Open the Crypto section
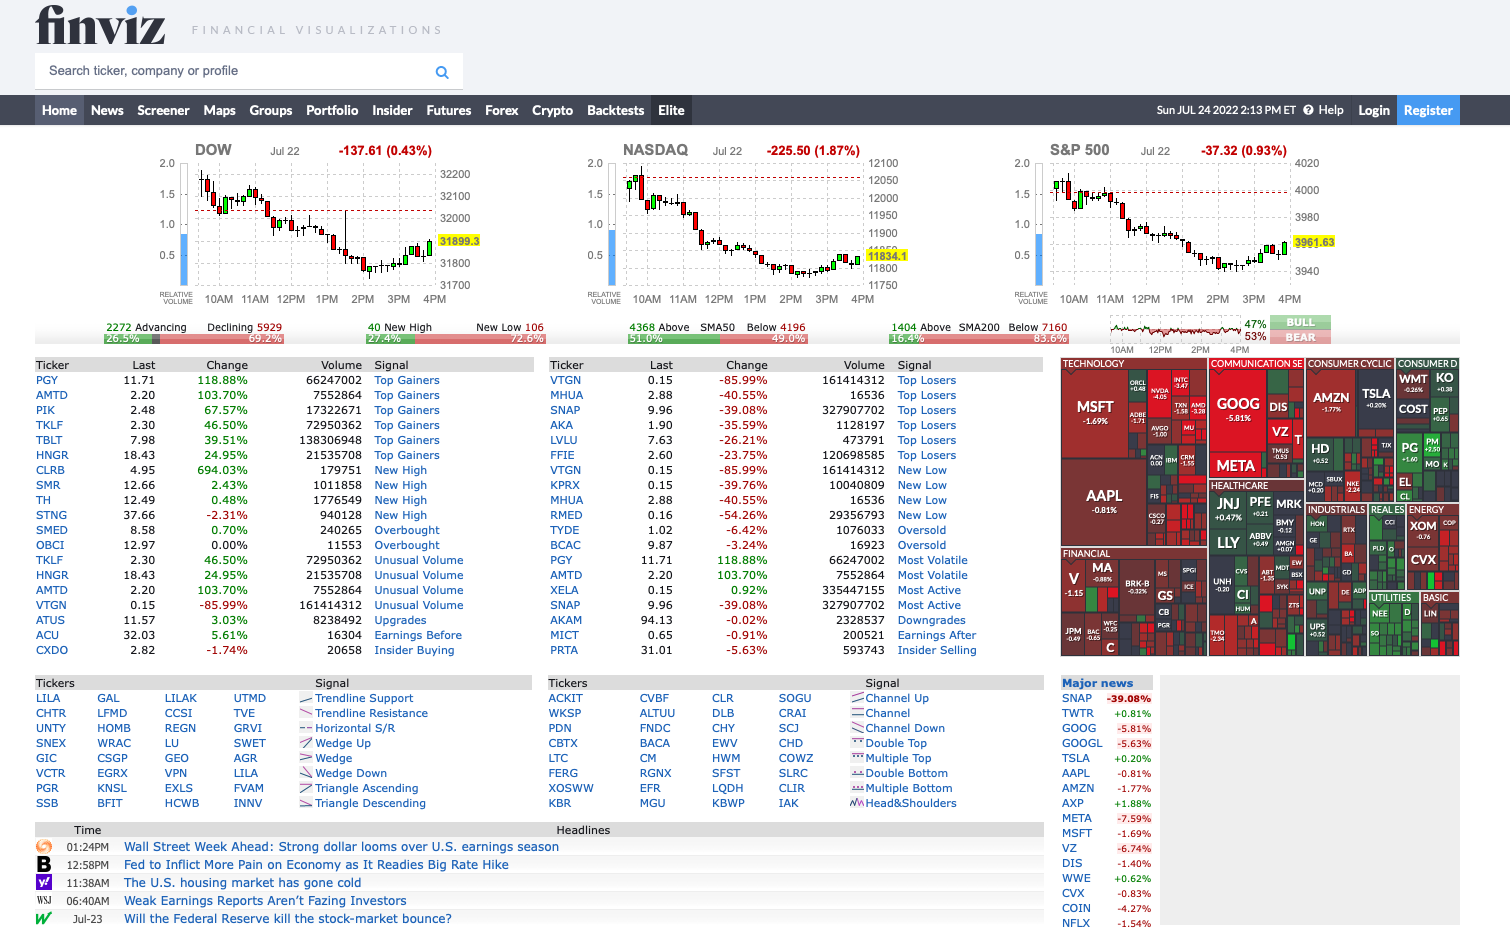This screenshot has height=934, width=1510. (x=552, y=110)
